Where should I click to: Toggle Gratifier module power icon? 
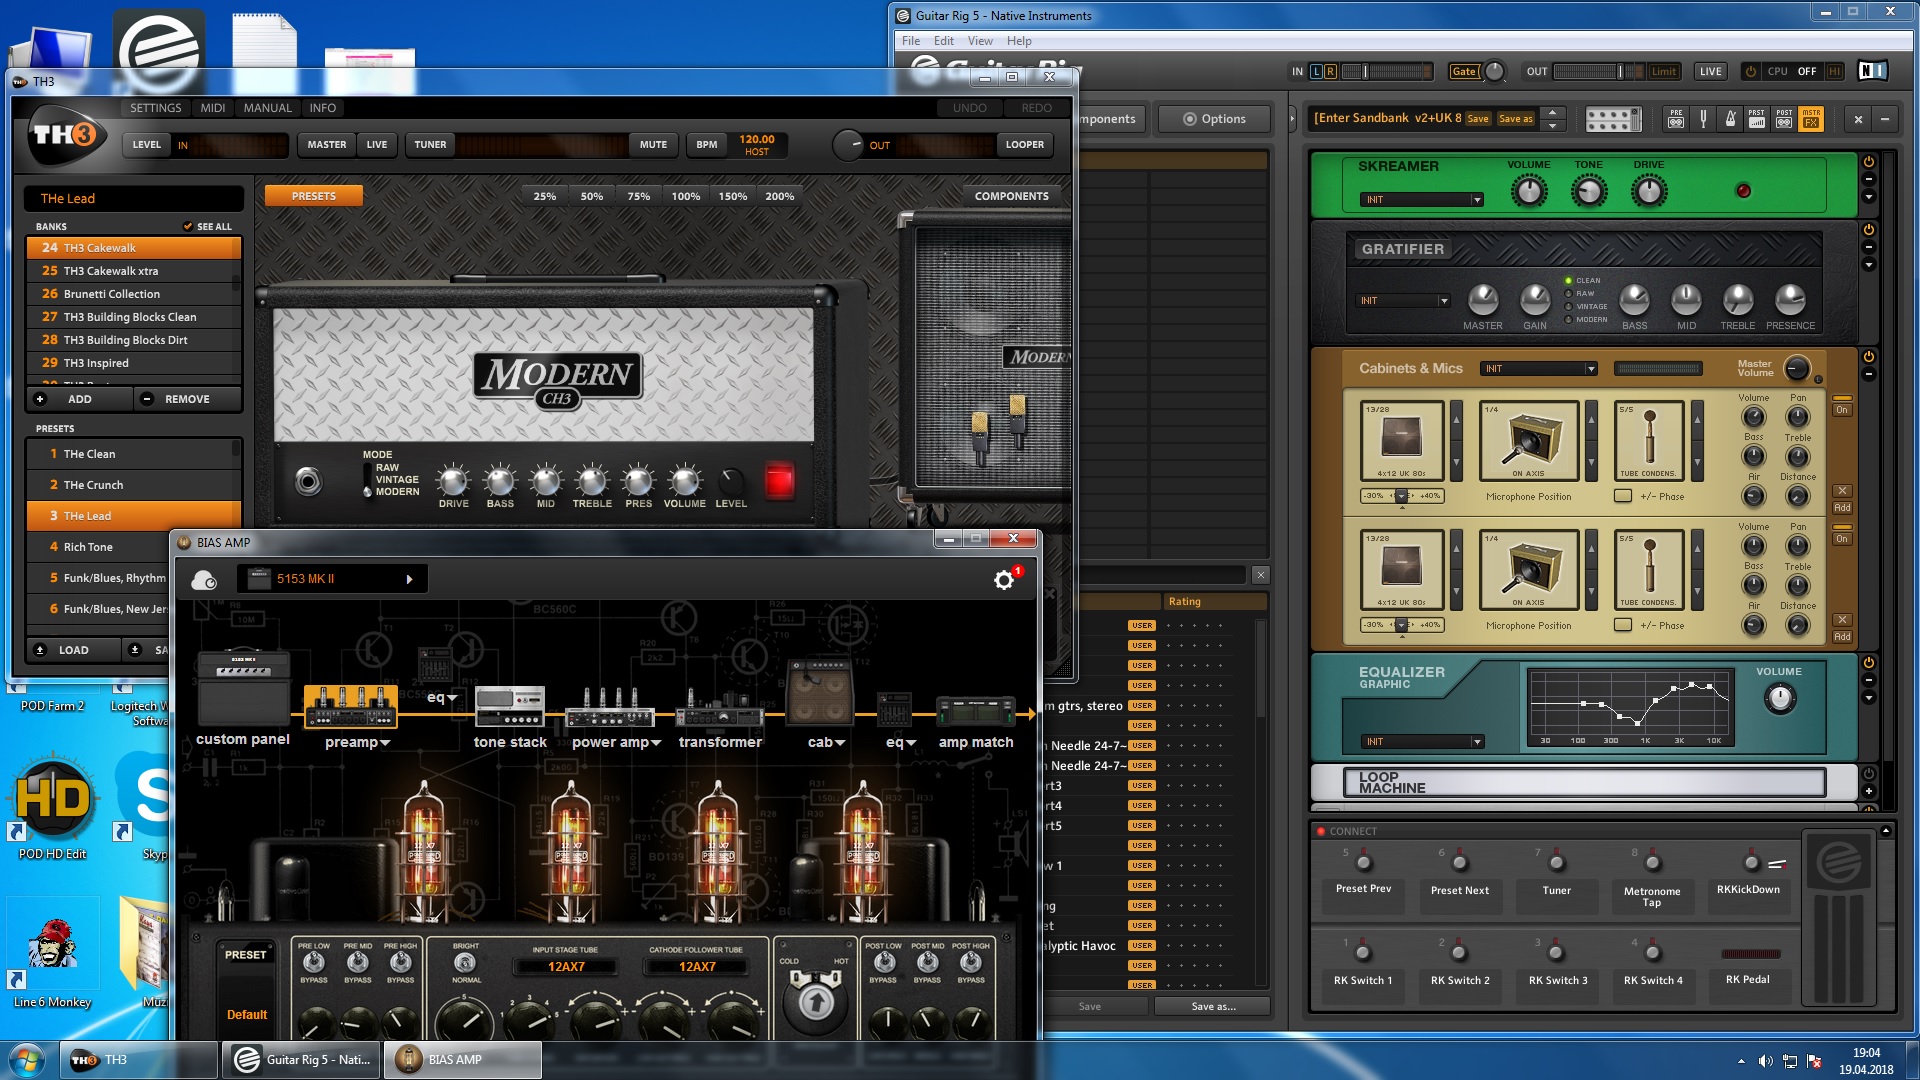click(x=1868, y=230)
